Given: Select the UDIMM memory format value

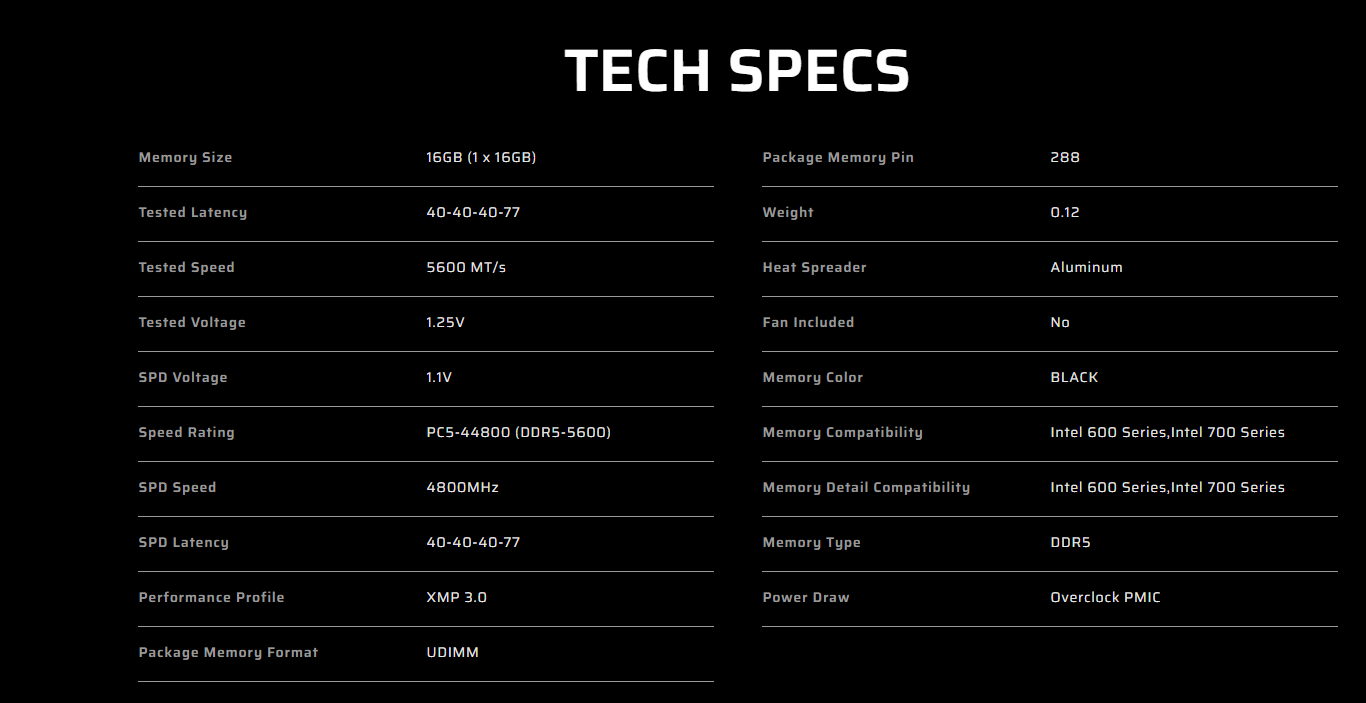Looking at the screenshot, I should pos(452,652).
